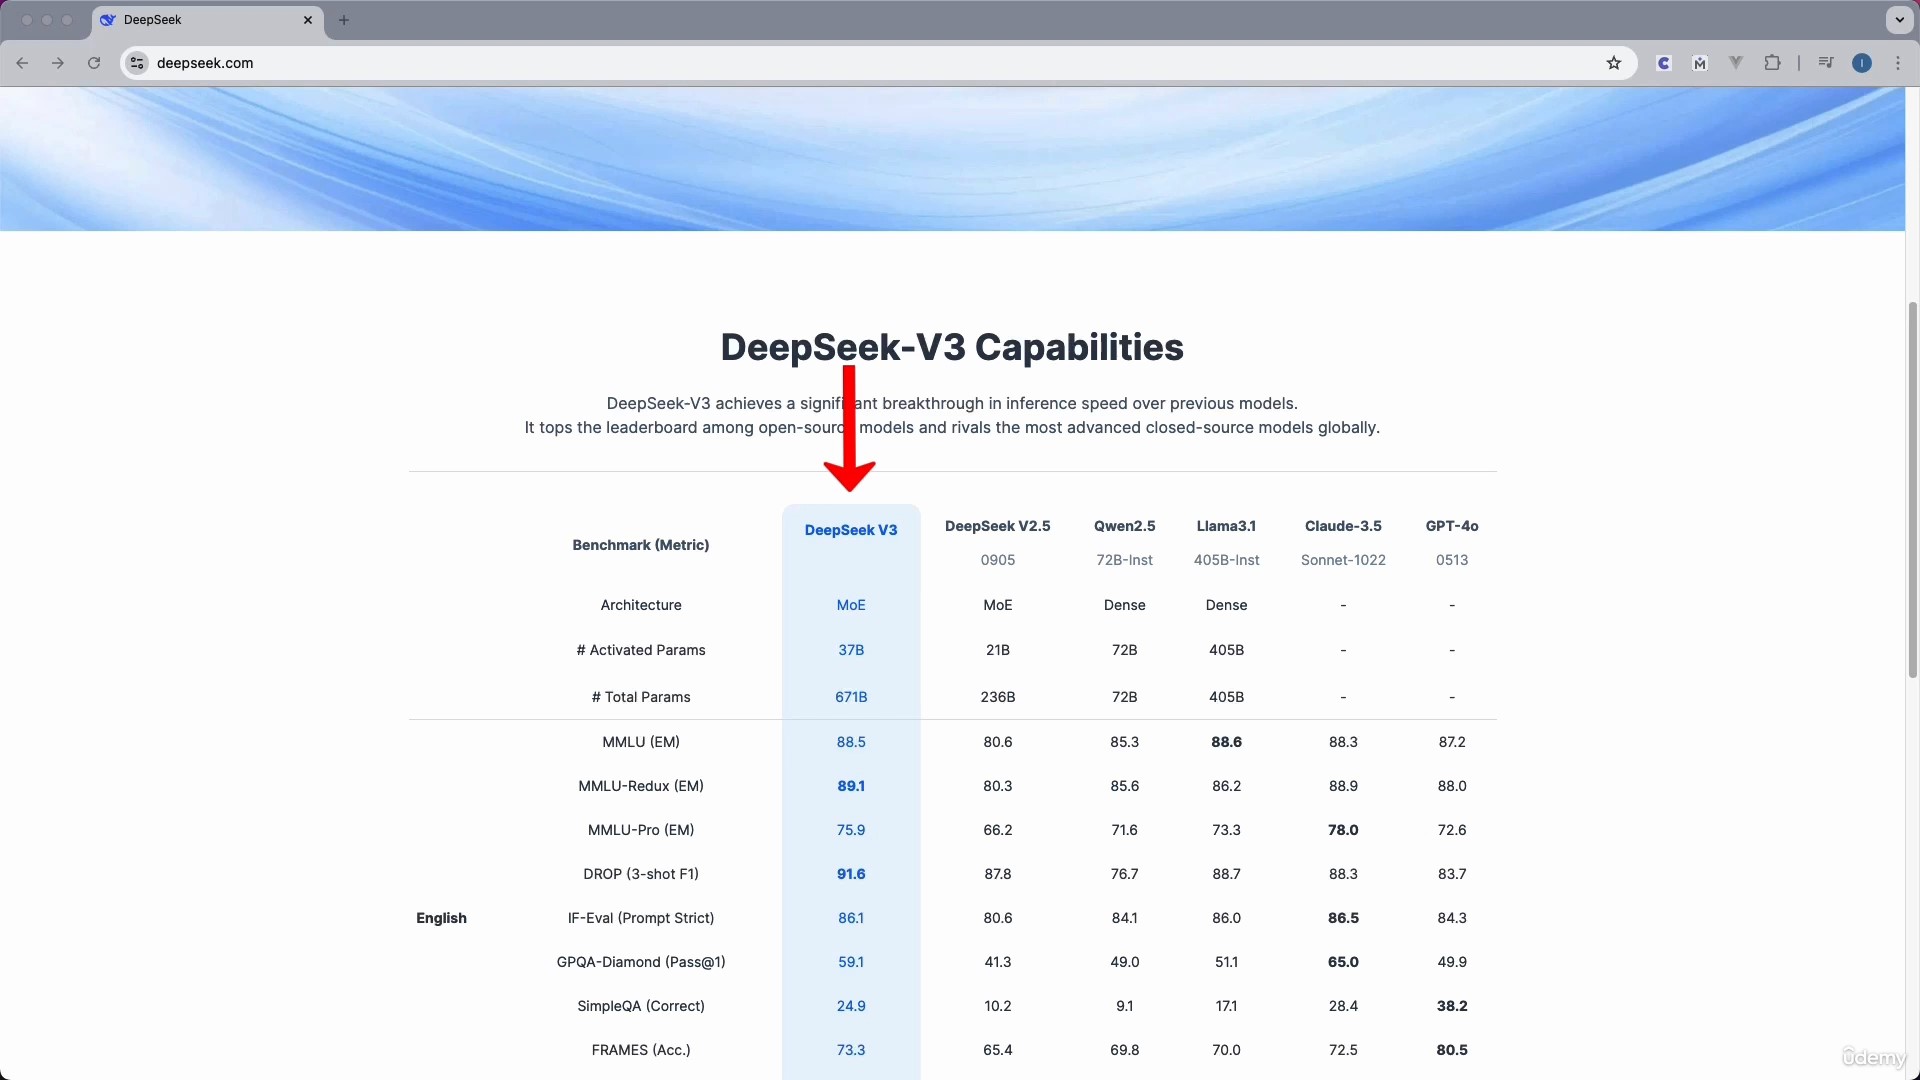Go back to the previous page
The height and width of the screenshot is (1080, 1920).
pos(22,63)
